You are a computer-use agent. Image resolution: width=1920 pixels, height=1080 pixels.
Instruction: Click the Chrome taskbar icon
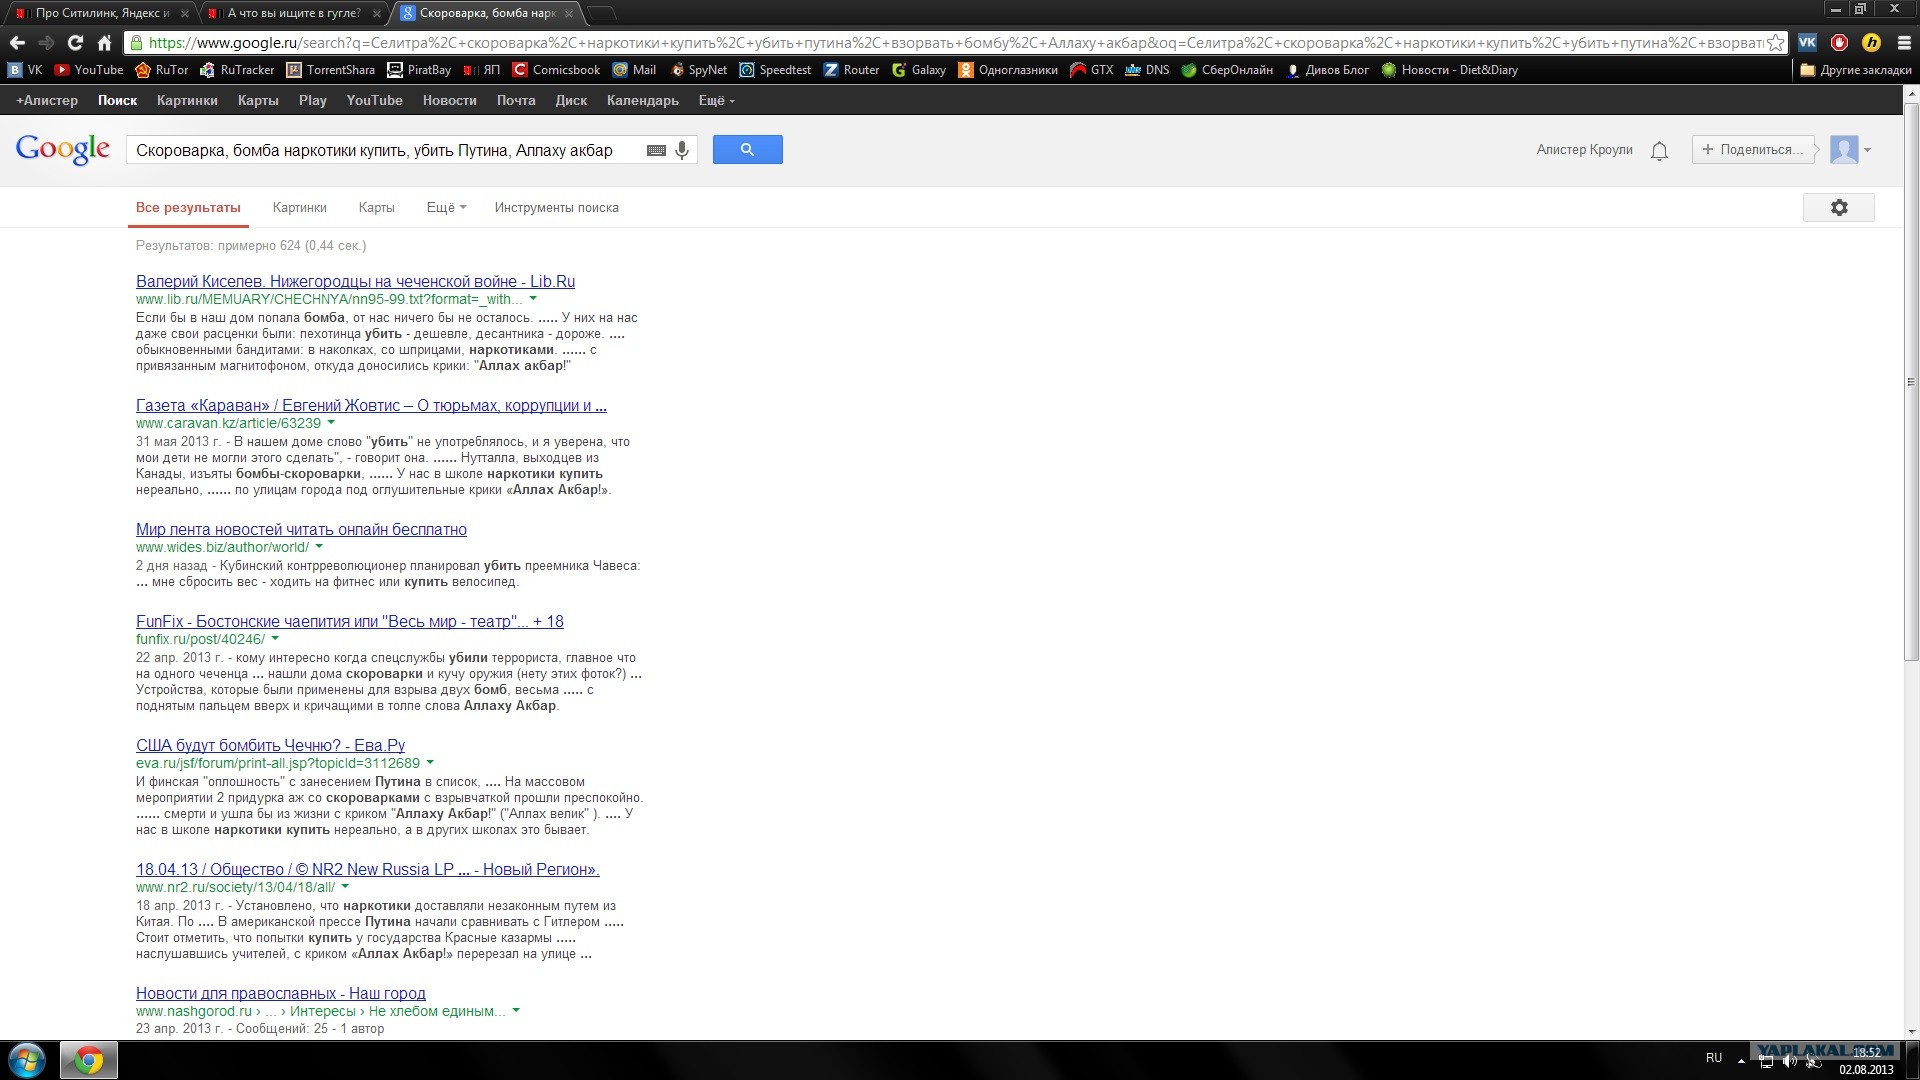[x=89, y=1060]
